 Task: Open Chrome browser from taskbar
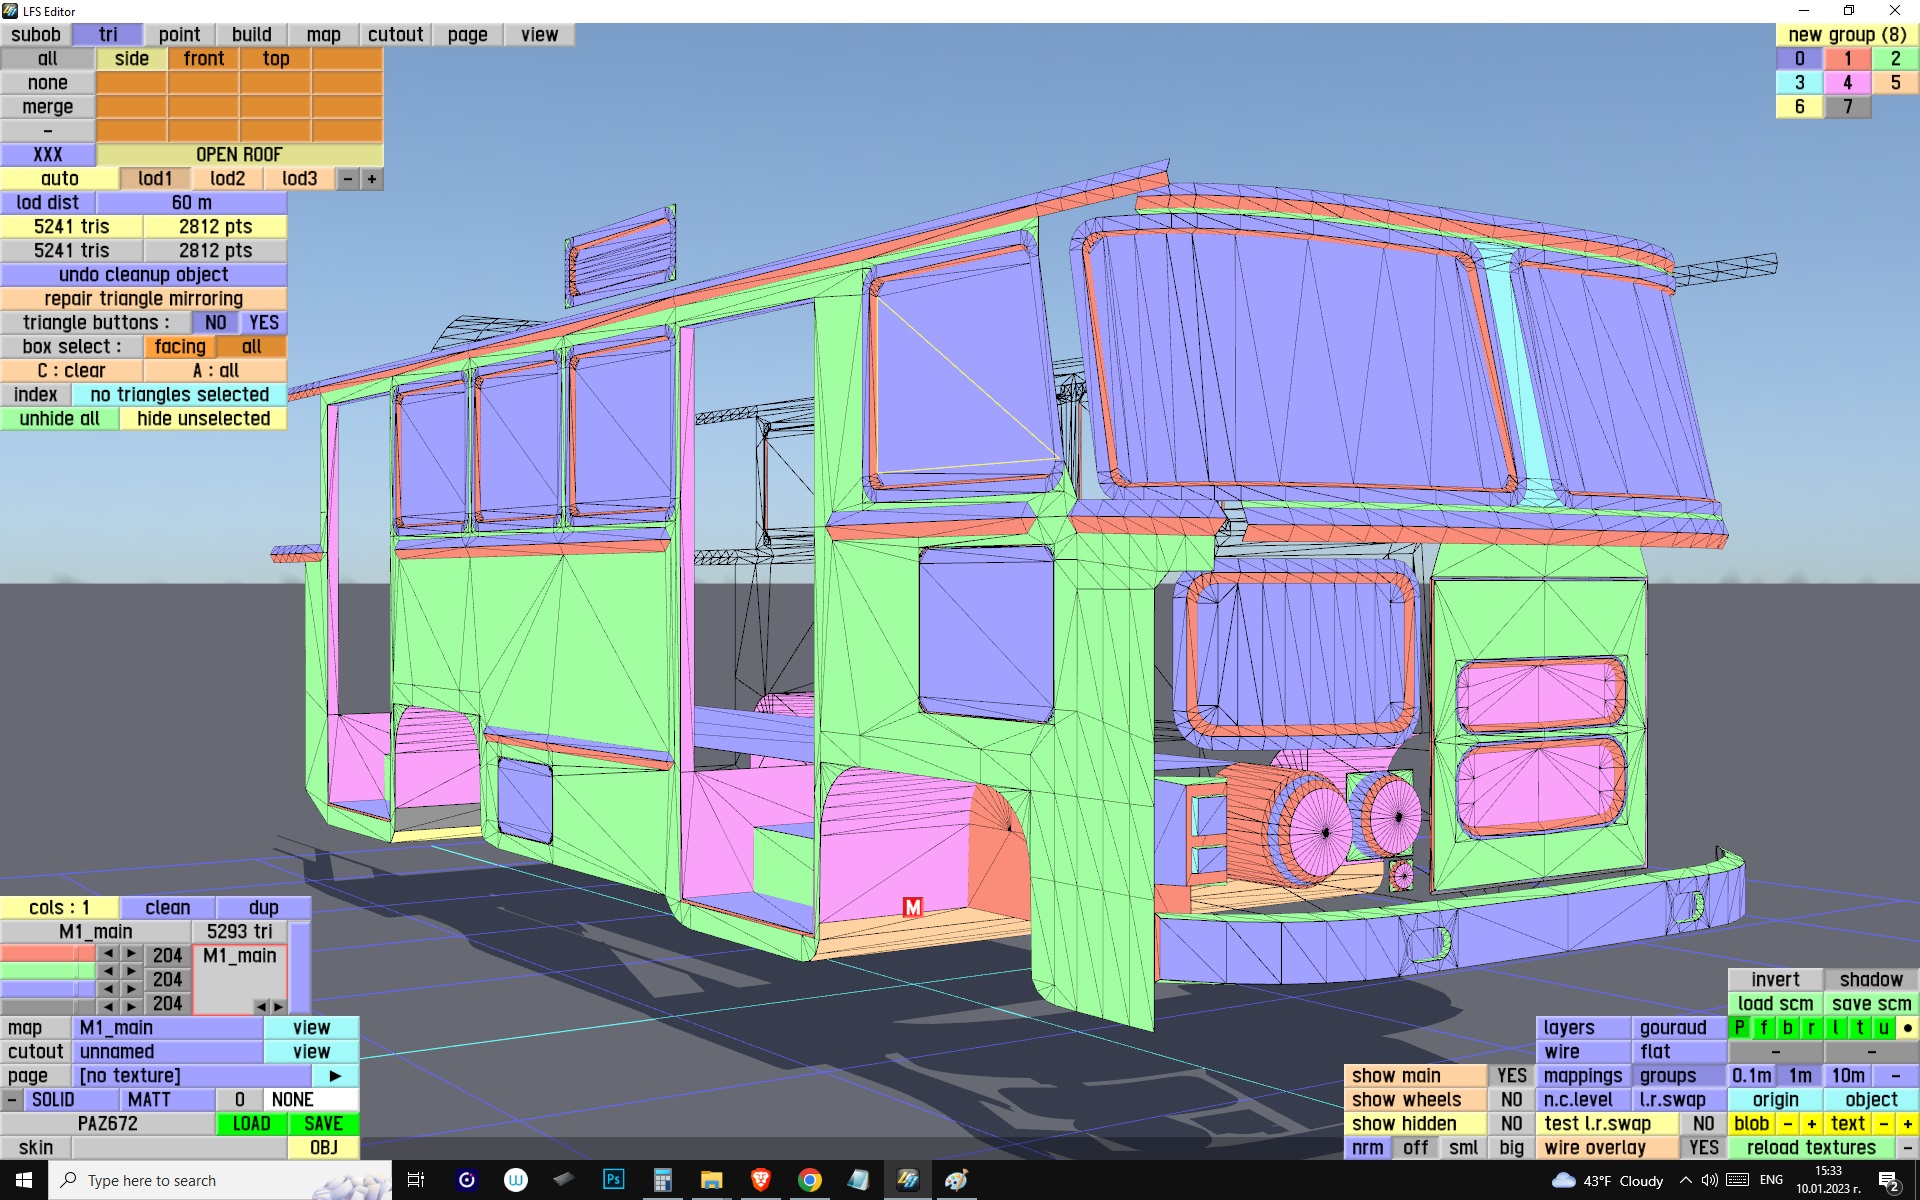(x=809, y=1180)
